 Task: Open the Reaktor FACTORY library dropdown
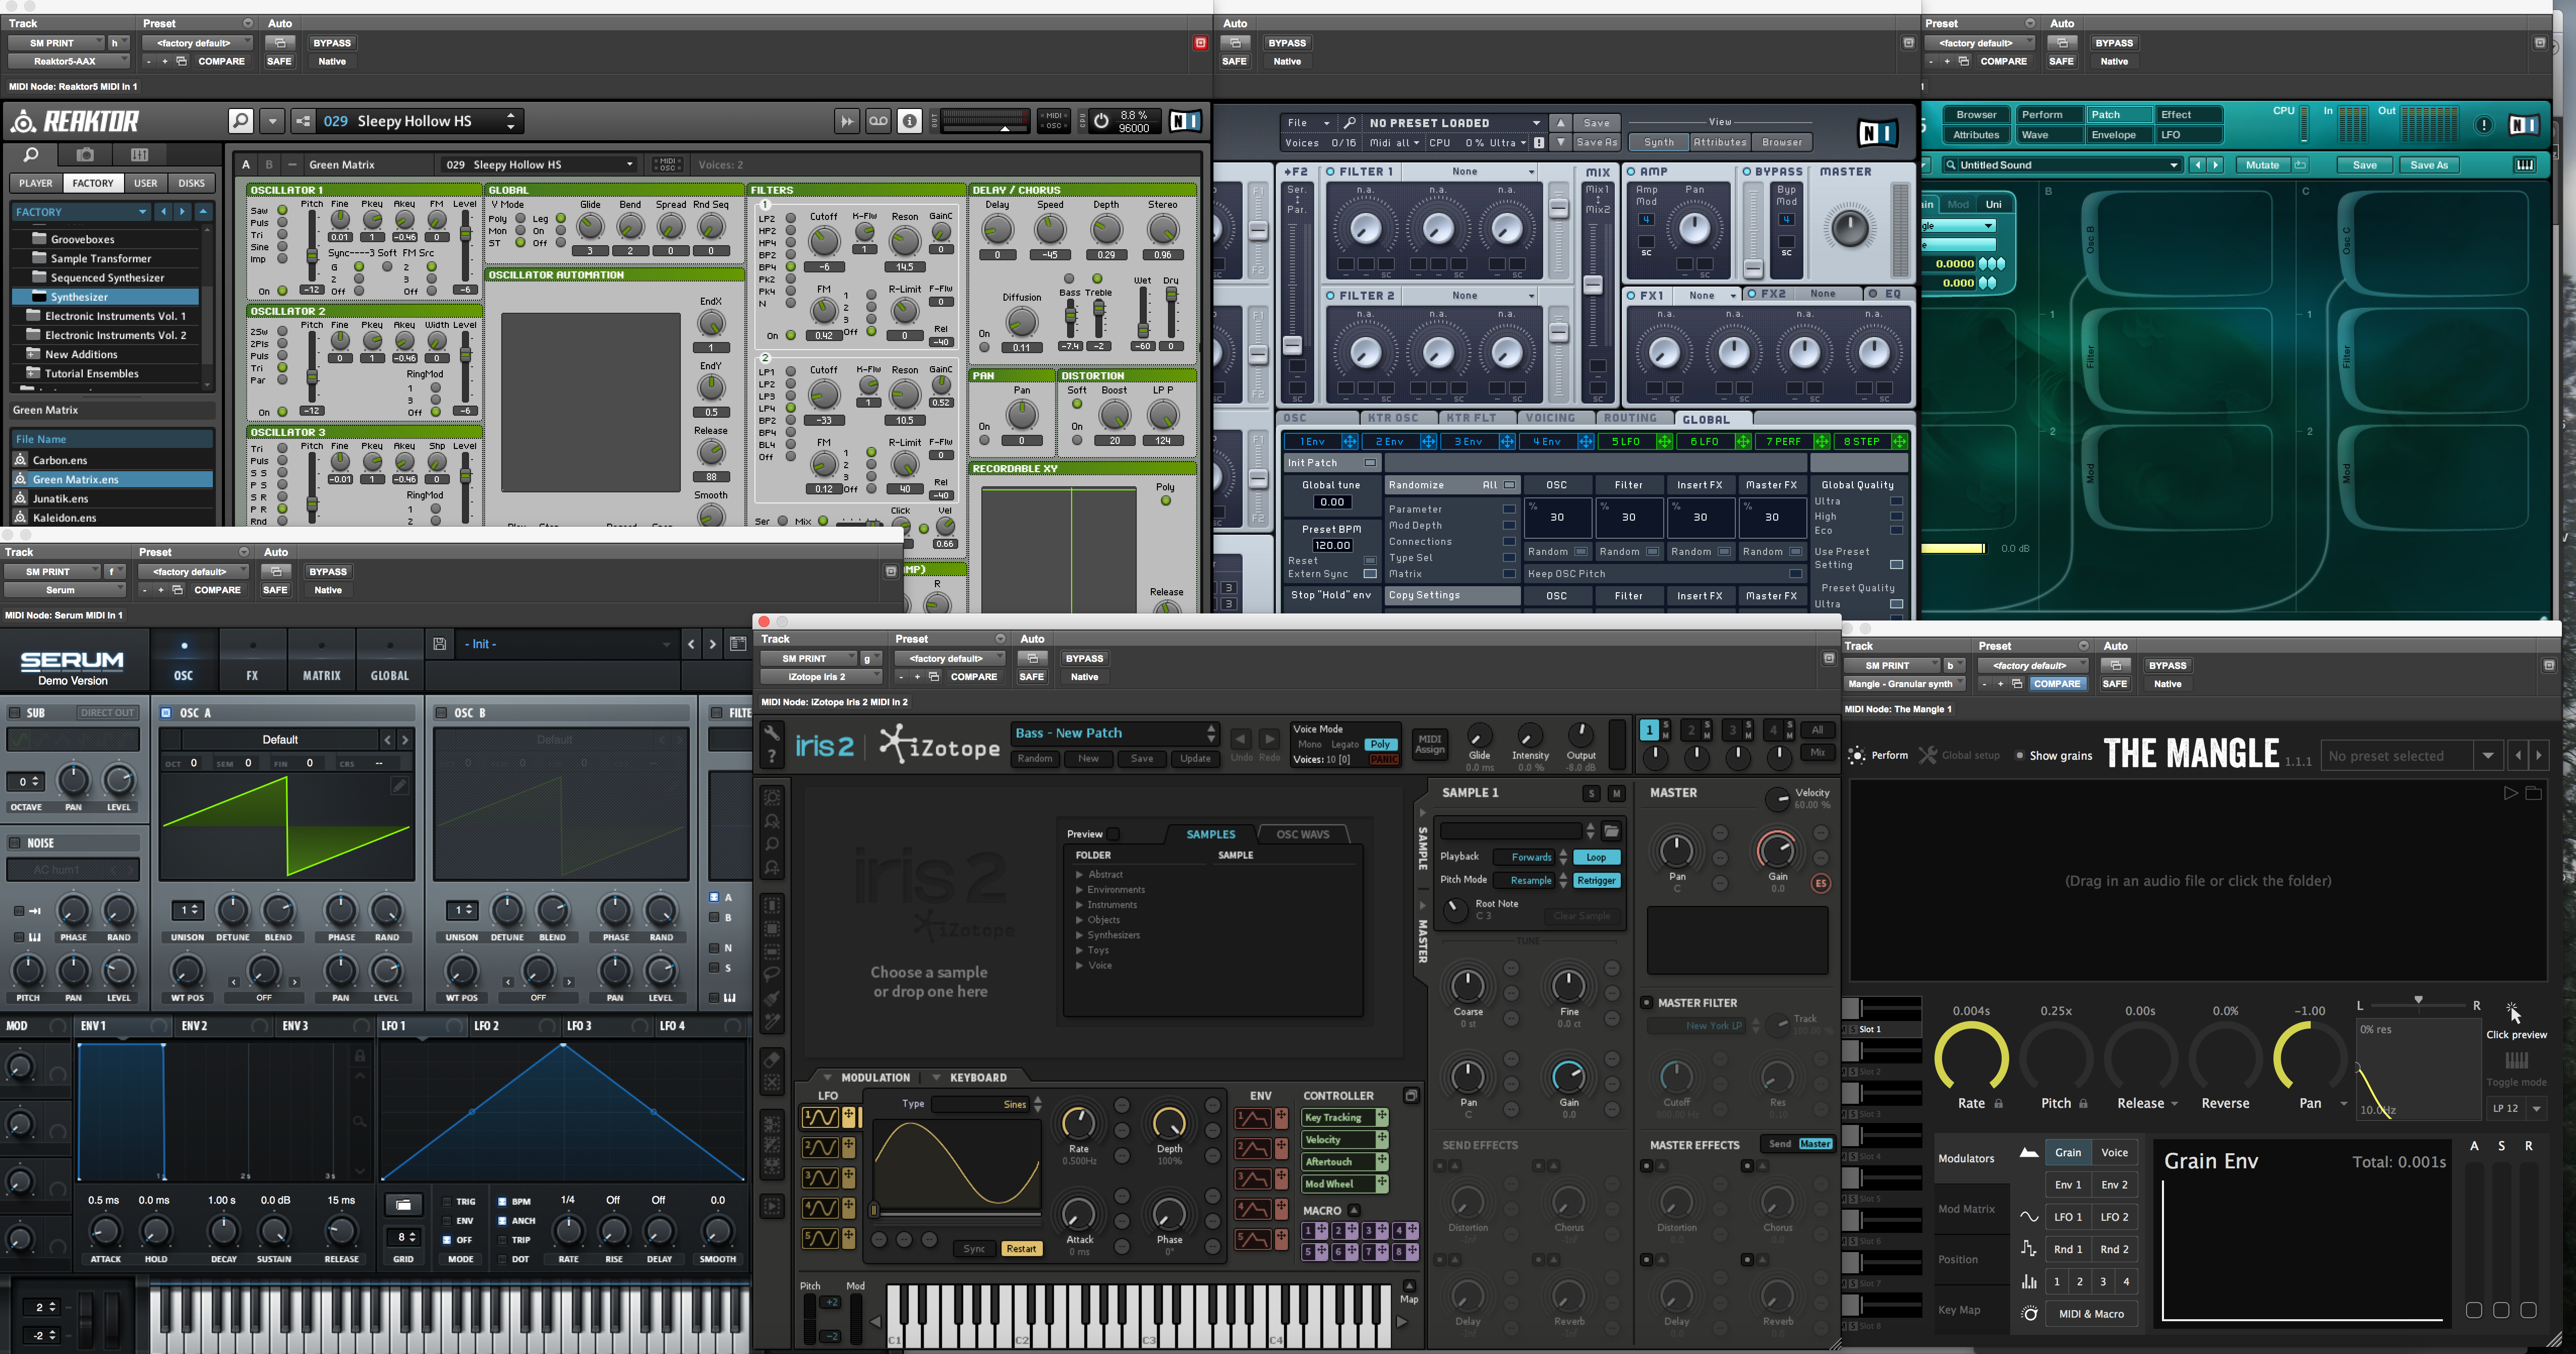(x=82, y=212)
